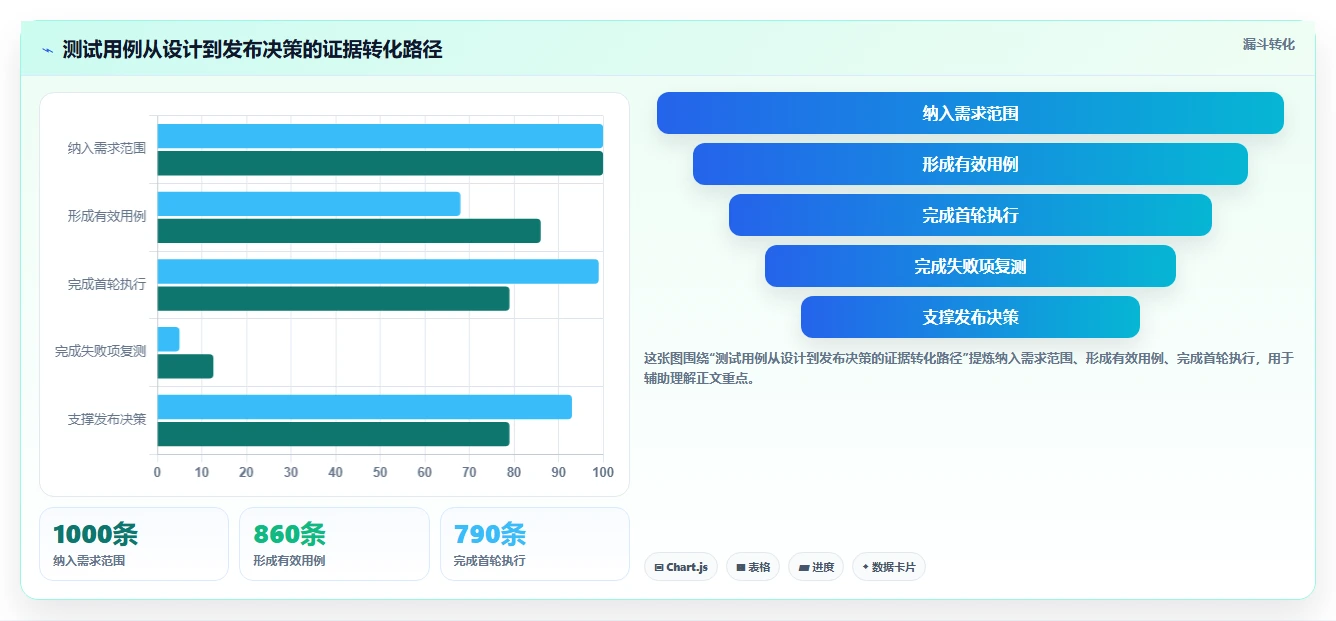Click the 1000条 stat card

[134, 544]
